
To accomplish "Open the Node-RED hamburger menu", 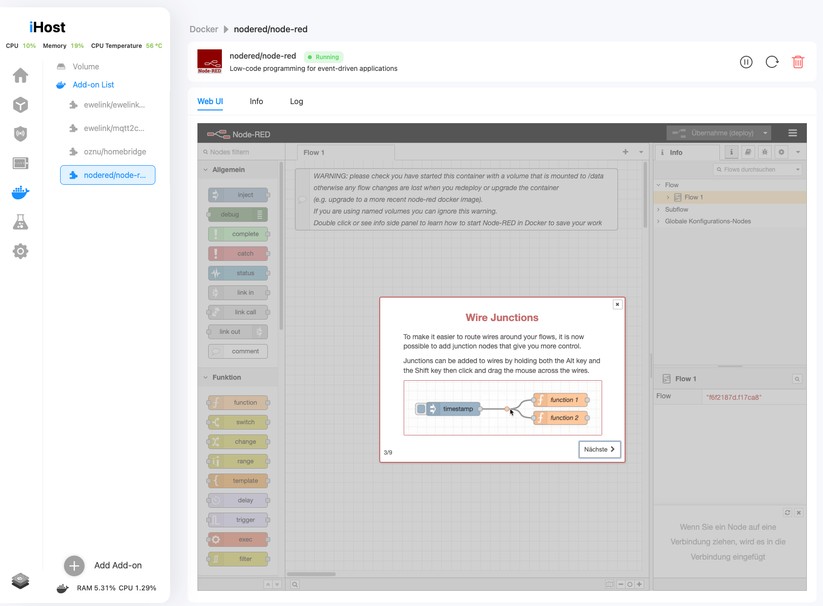I will coord(793,133).
